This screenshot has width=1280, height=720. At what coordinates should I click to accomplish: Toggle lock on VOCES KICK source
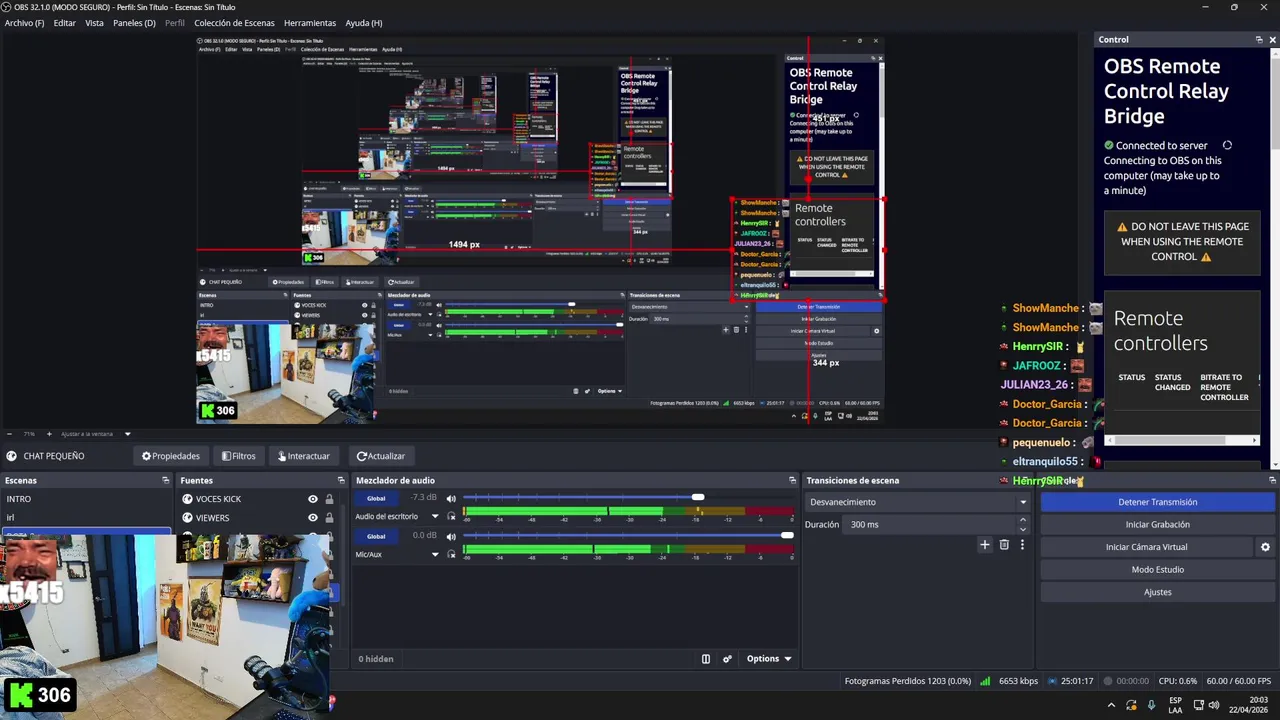[329, 499]
